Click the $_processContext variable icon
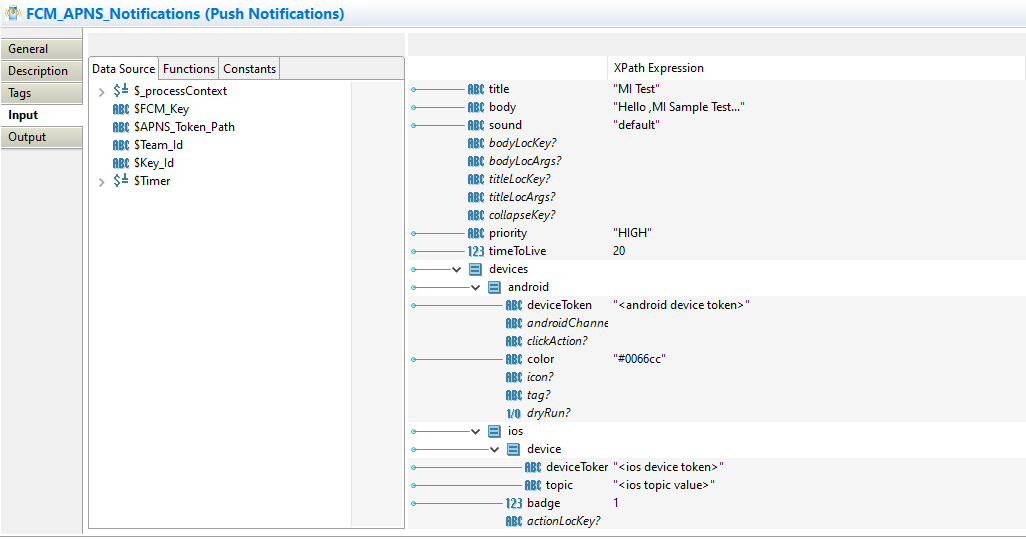The height and width of the screenshot is (540, 1026). tap(121, 90)
